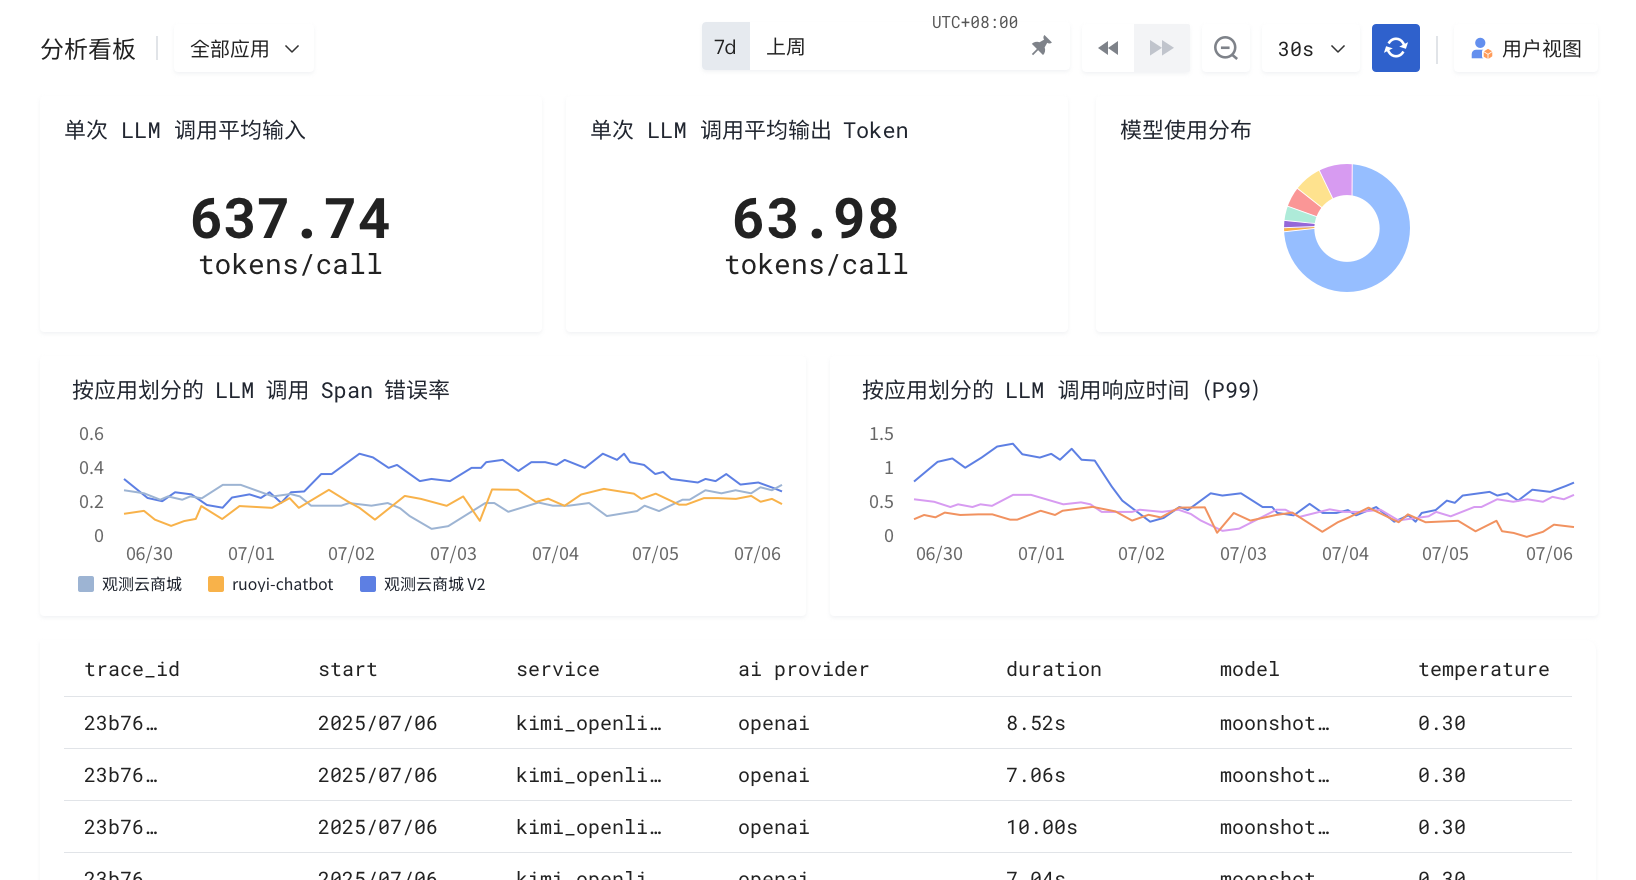
Task: Step forward to next time range
Action: click(x=1161, y=48)
